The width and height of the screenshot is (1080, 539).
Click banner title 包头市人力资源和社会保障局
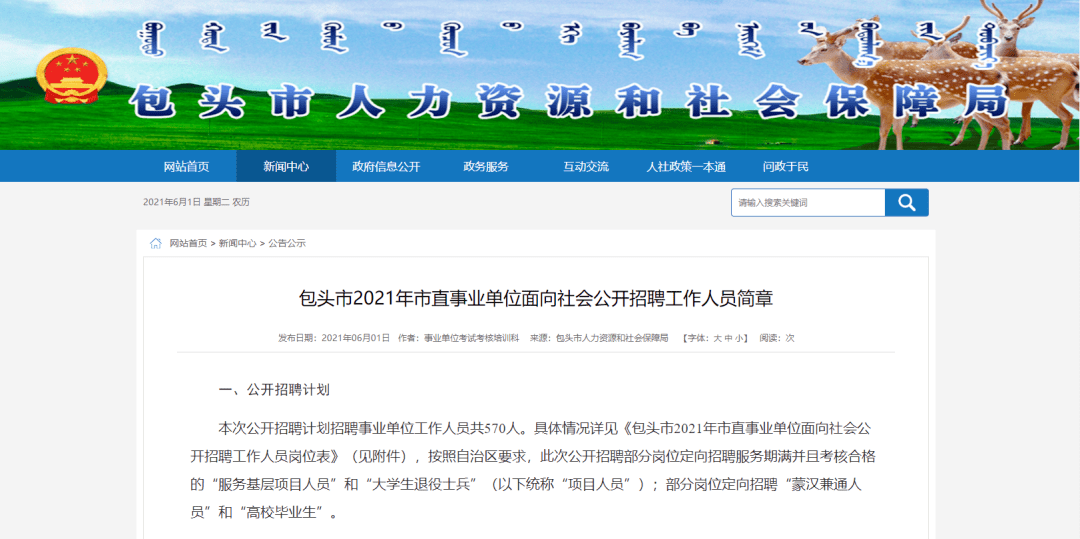point(570,103)
